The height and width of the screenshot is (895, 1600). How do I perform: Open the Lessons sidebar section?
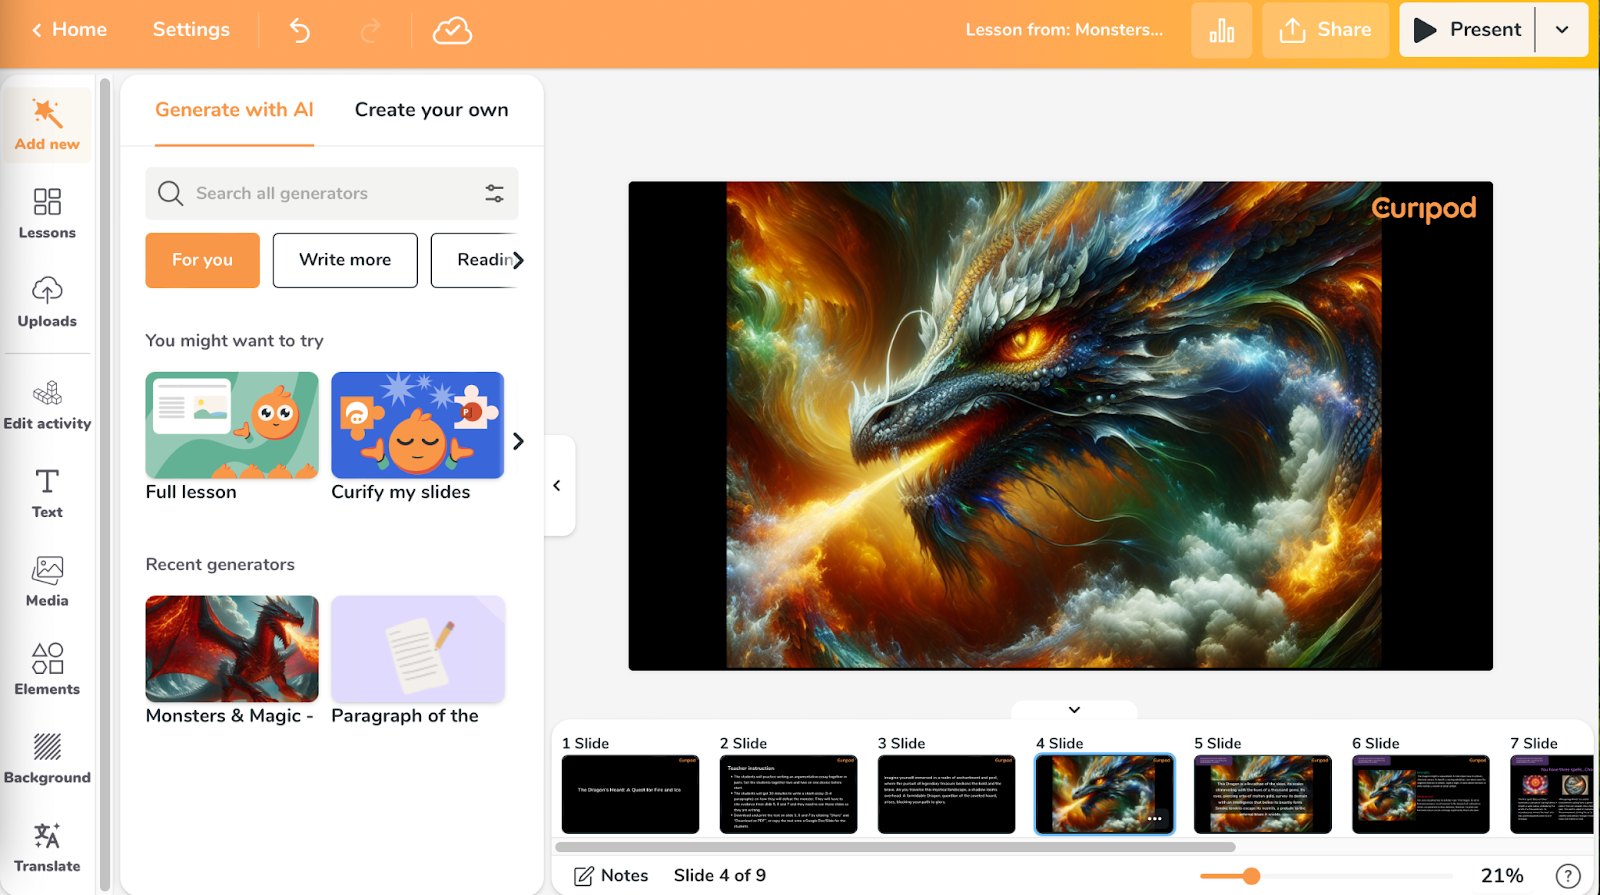[x=47, y=214]
